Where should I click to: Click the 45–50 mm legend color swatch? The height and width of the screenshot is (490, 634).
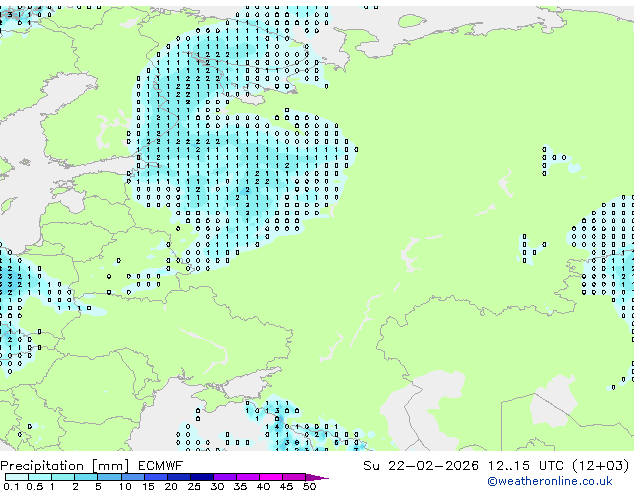[x=294, y=477]
